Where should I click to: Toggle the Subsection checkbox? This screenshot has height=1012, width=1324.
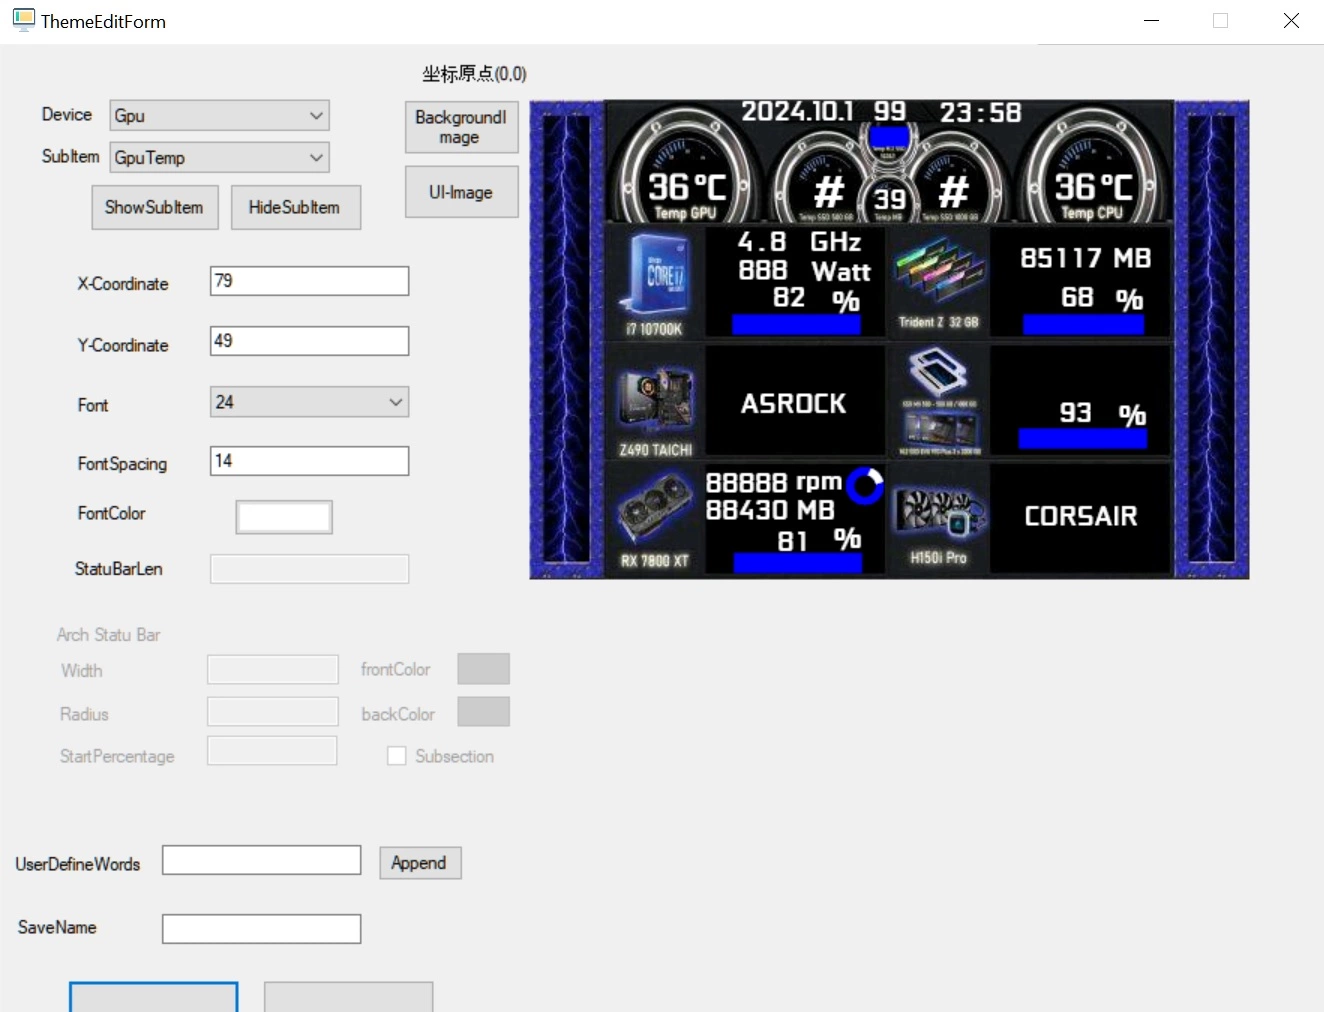397,756
